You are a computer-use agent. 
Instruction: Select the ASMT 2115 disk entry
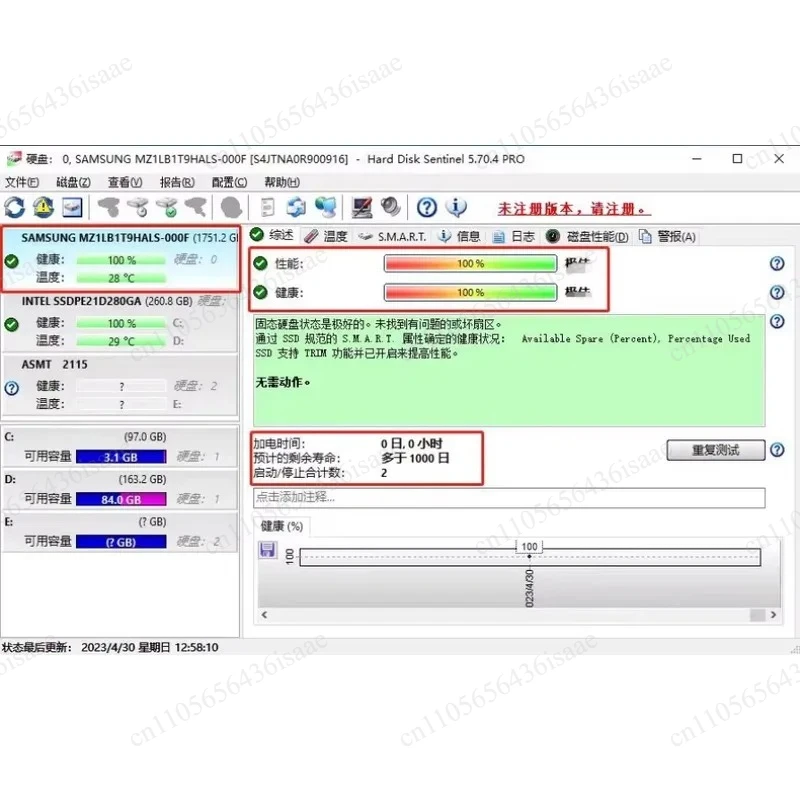[x=121, y=385]
